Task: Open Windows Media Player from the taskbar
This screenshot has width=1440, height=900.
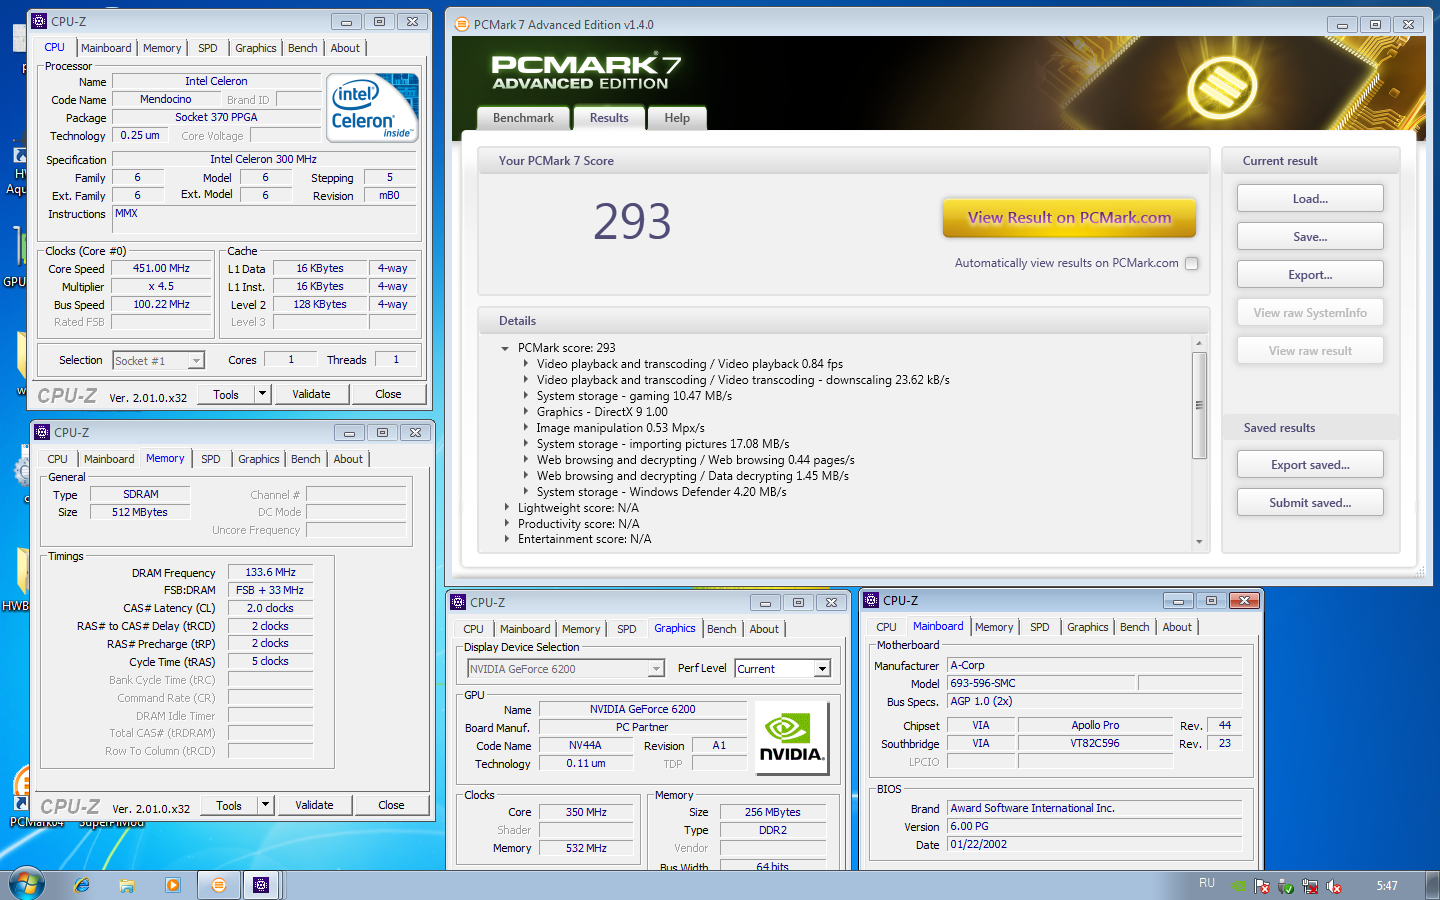Action: point(172,885)
